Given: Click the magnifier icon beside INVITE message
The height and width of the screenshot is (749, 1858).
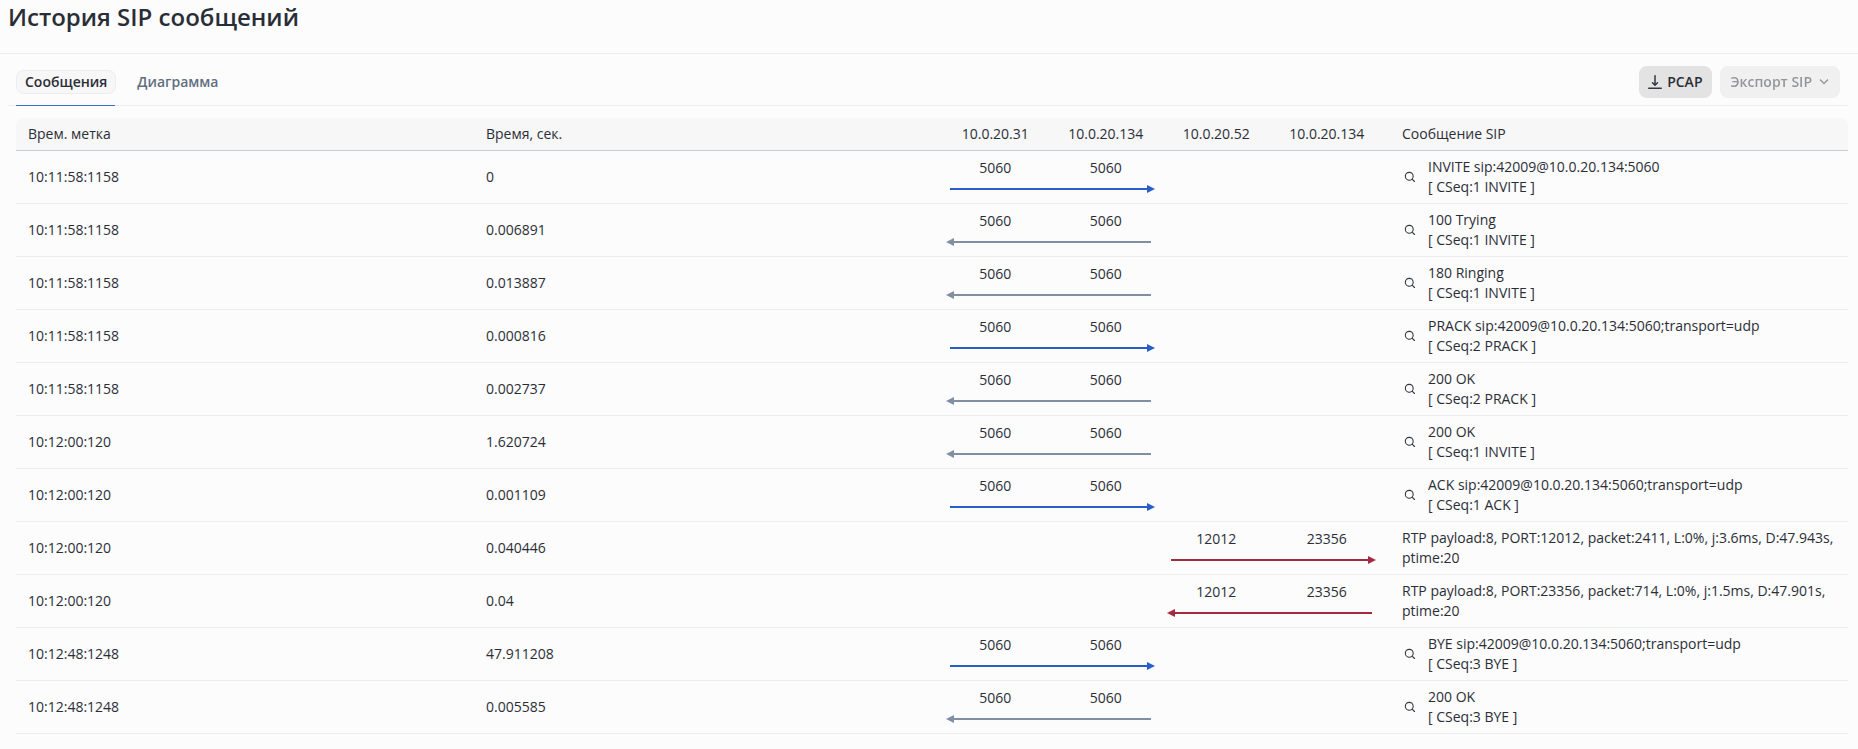Looking at the screenshot, I should point(1409,177).
